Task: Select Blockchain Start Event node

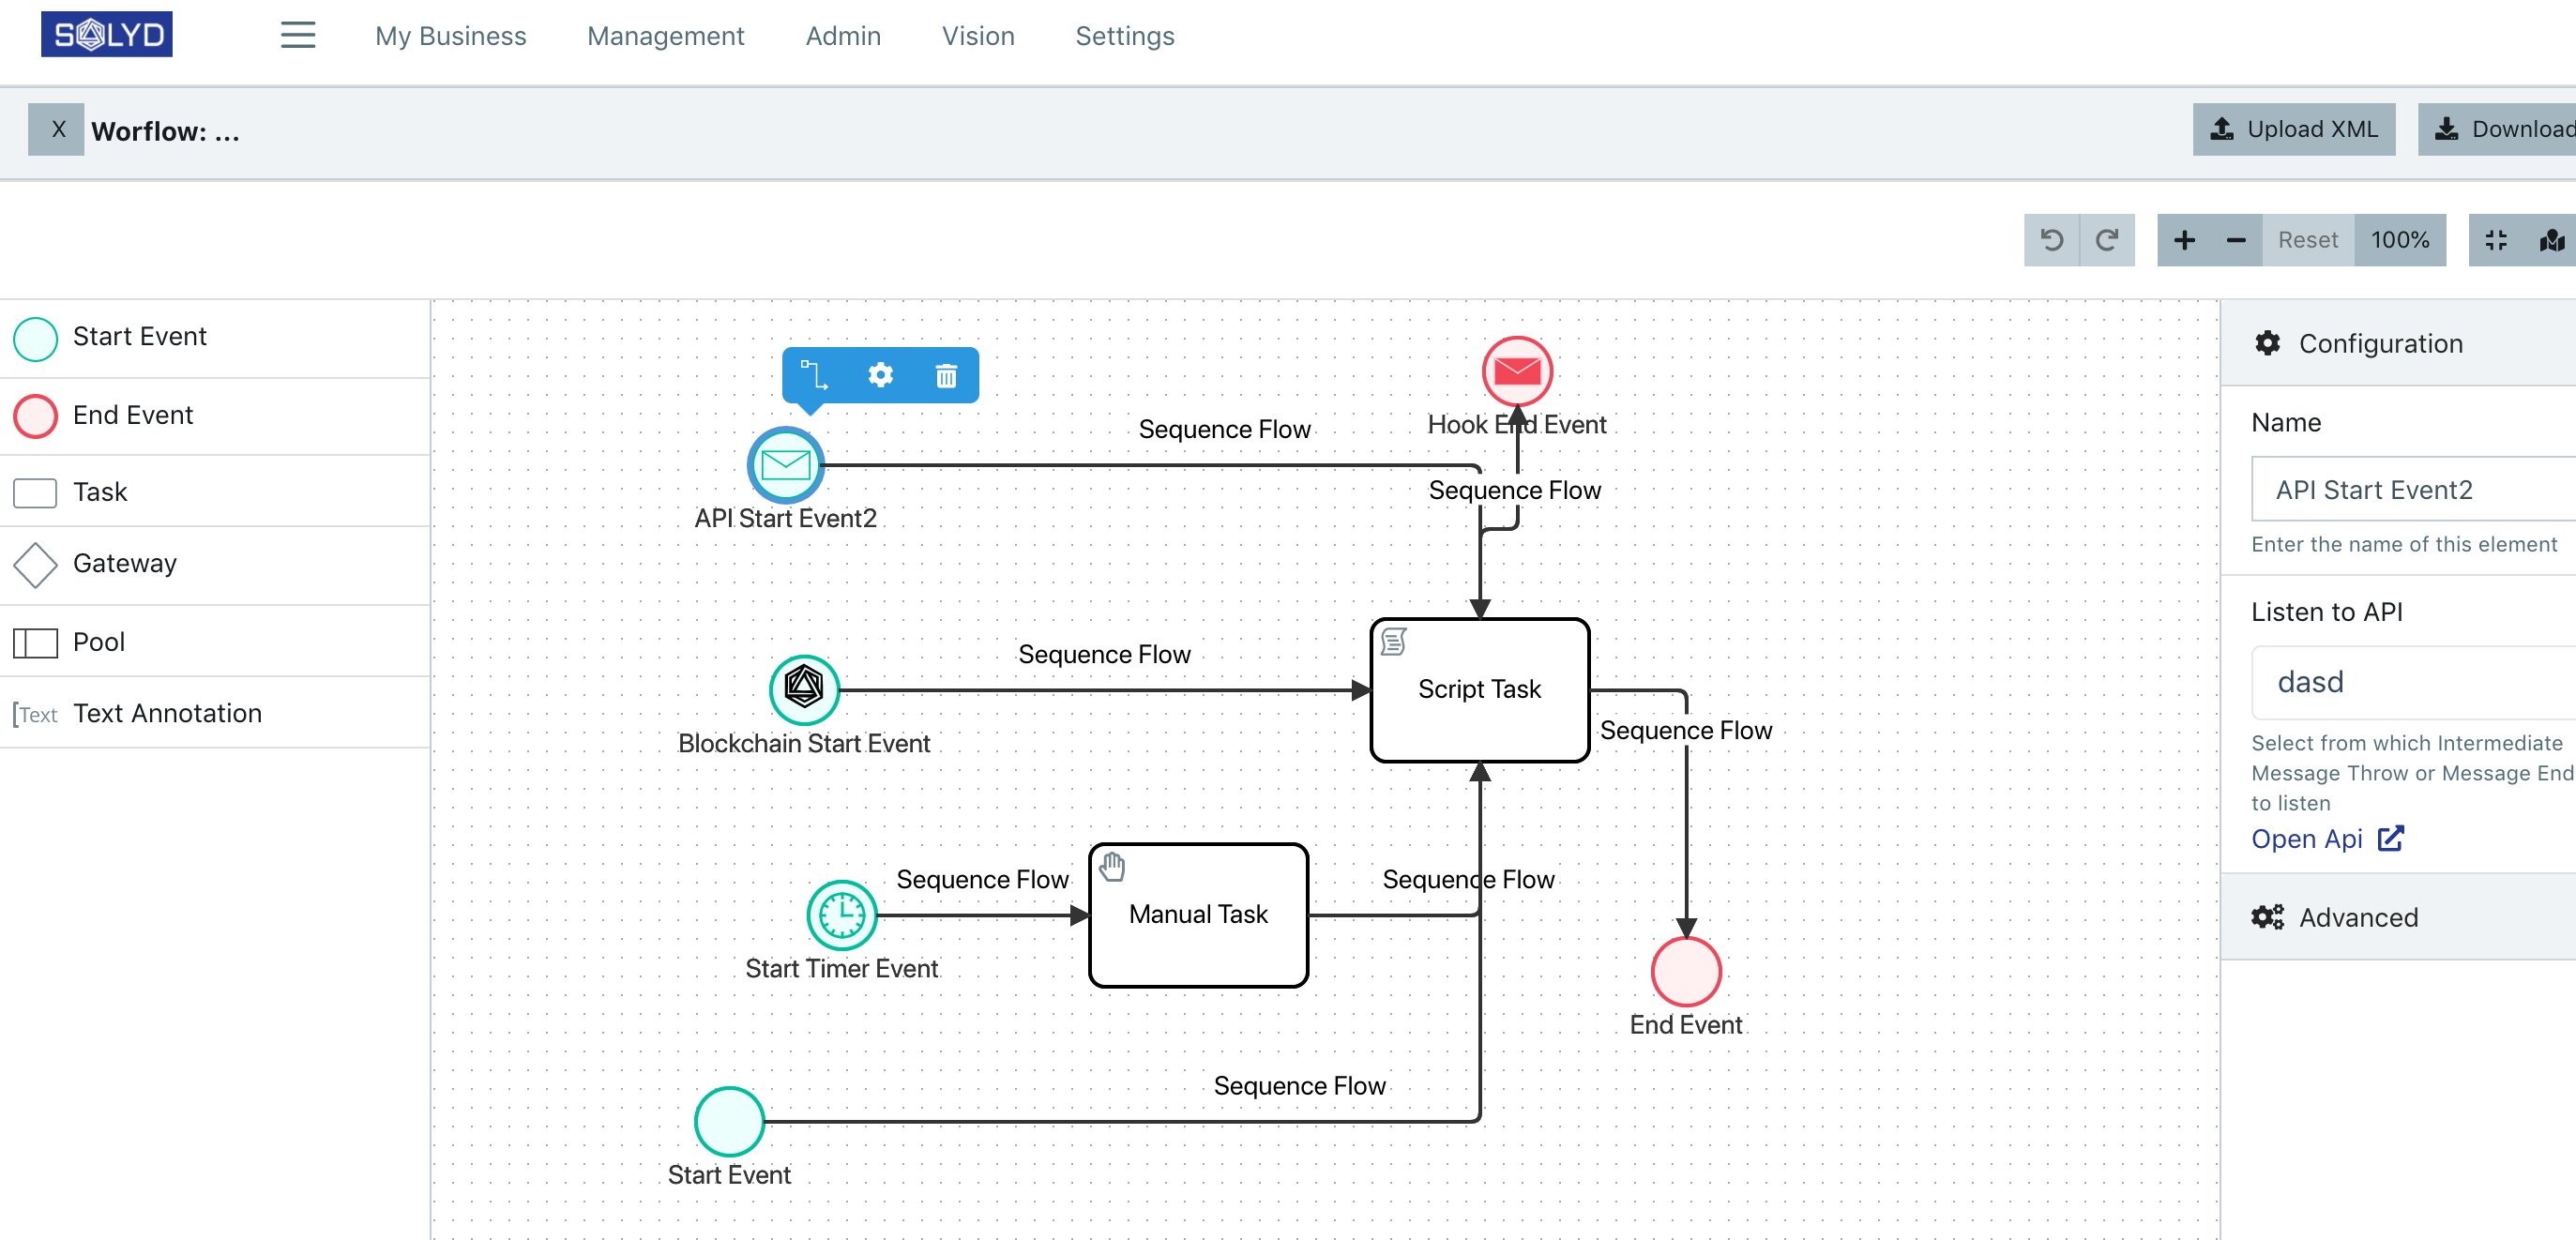Action: click(x=804, y=689)
